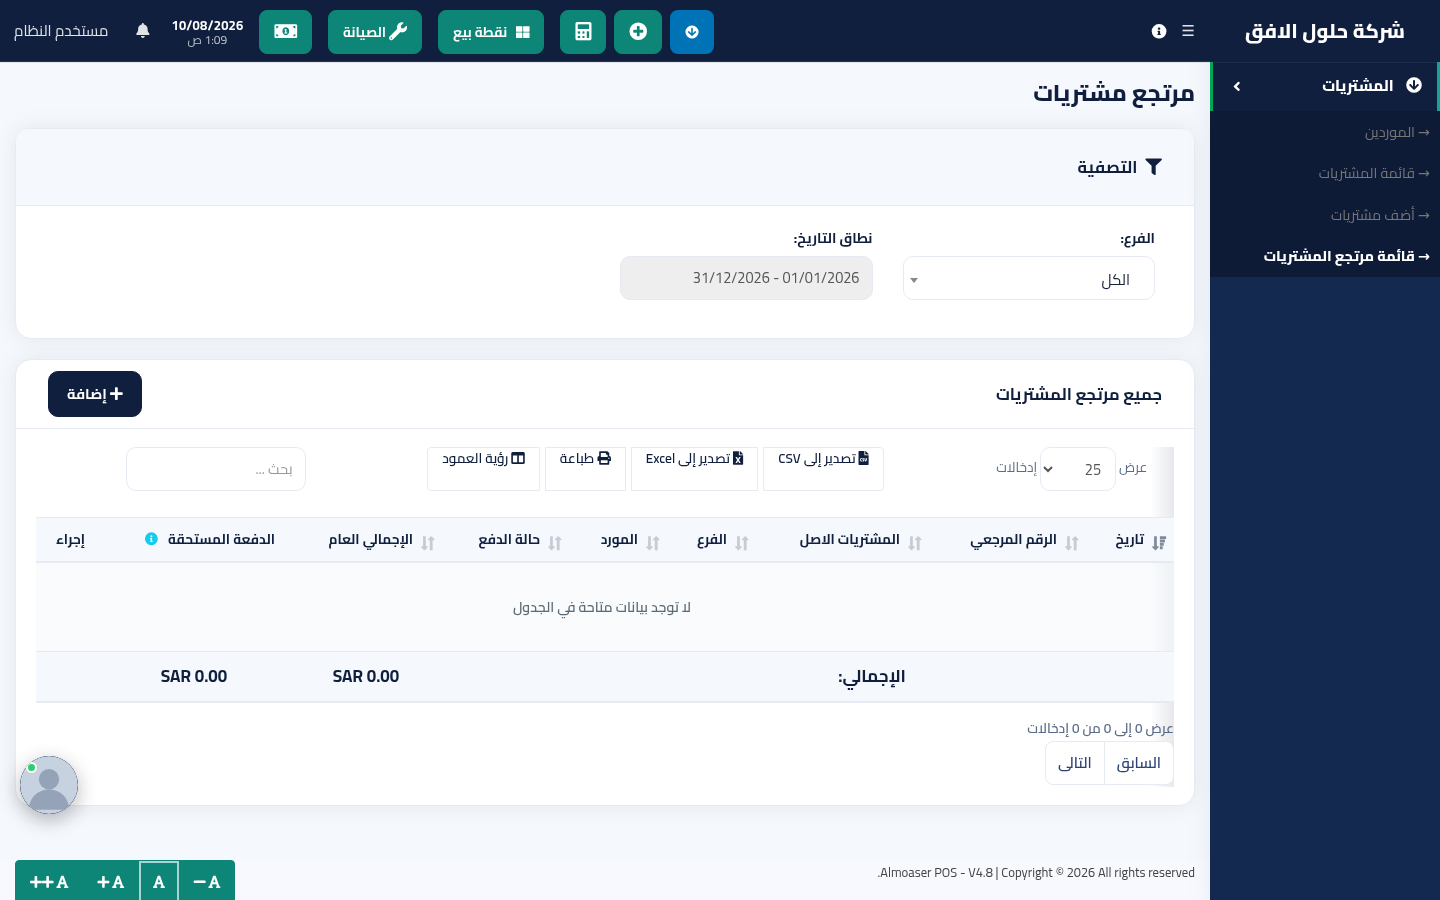Viewport: 1440px width, 900px height.
Task: Export table using تصدير إلى Excel
Action: tap(694, 469)
